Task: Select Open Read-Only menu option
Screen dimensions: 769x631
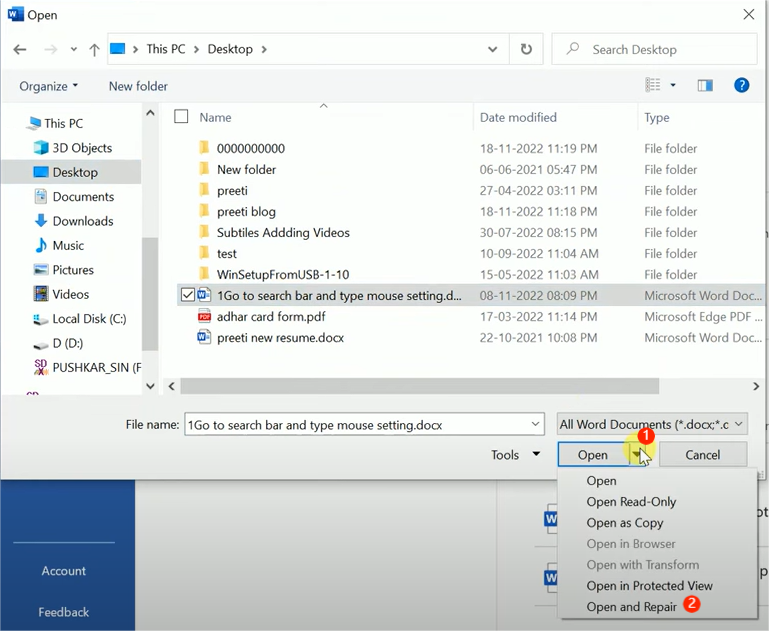Action: (631, 502)
